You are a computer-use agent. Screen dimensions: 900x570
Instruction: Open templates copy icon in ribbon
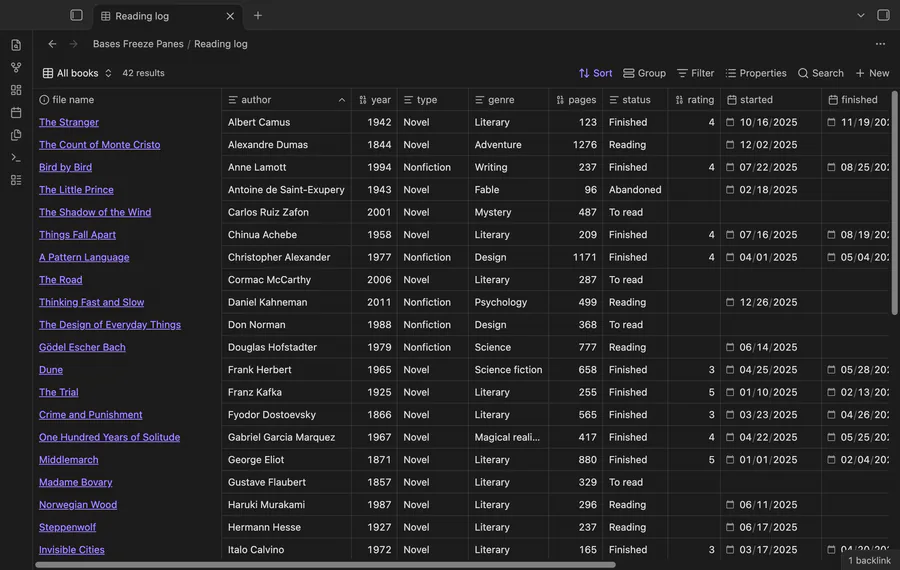click(16, 135)
